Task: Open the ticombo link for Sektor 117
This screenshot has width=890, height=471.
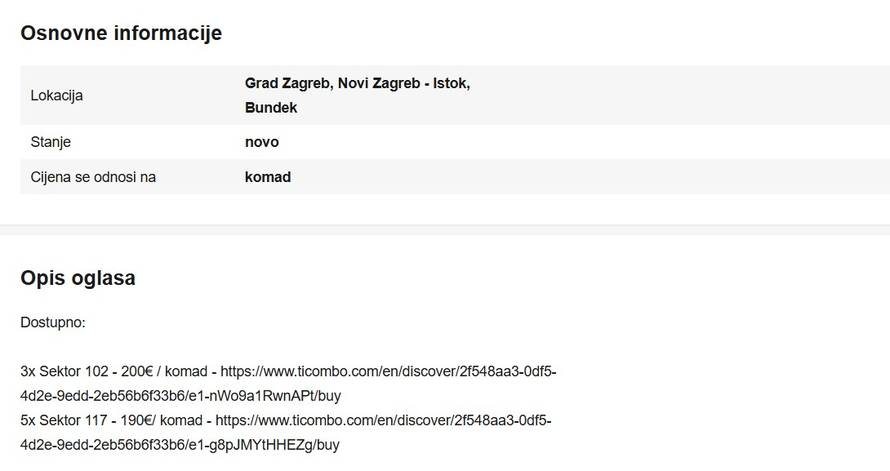Action: tap(383, 420)
